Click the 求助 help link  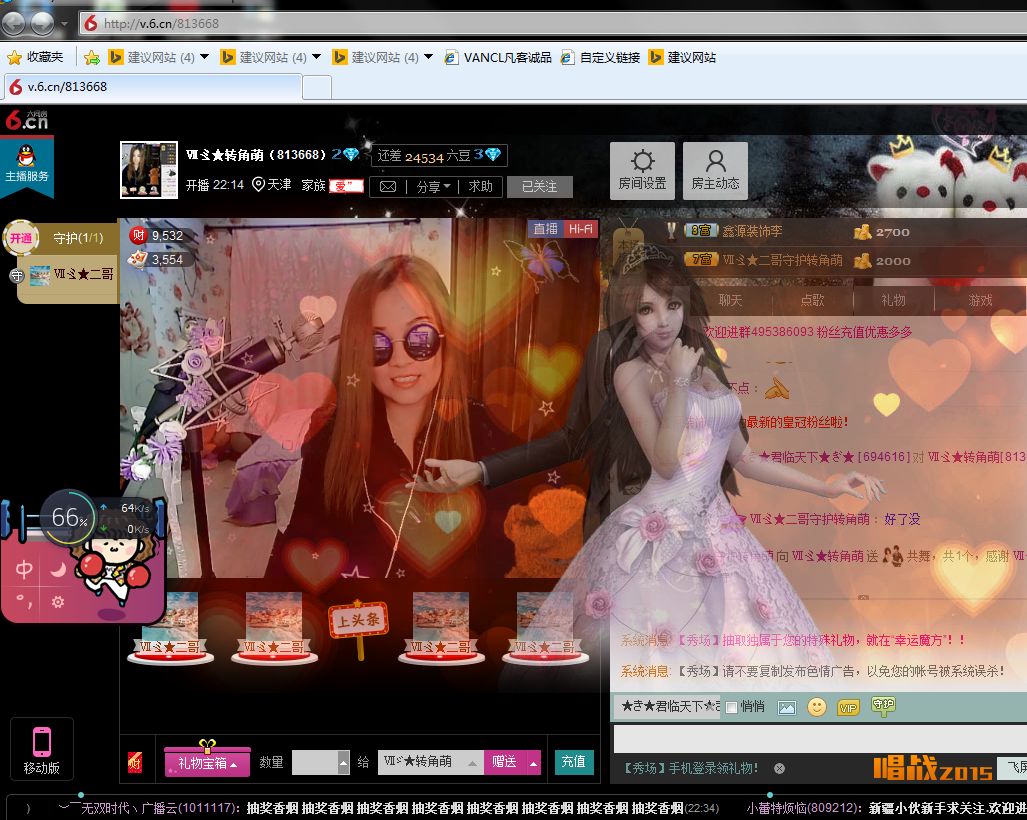[x=480, y=187]
